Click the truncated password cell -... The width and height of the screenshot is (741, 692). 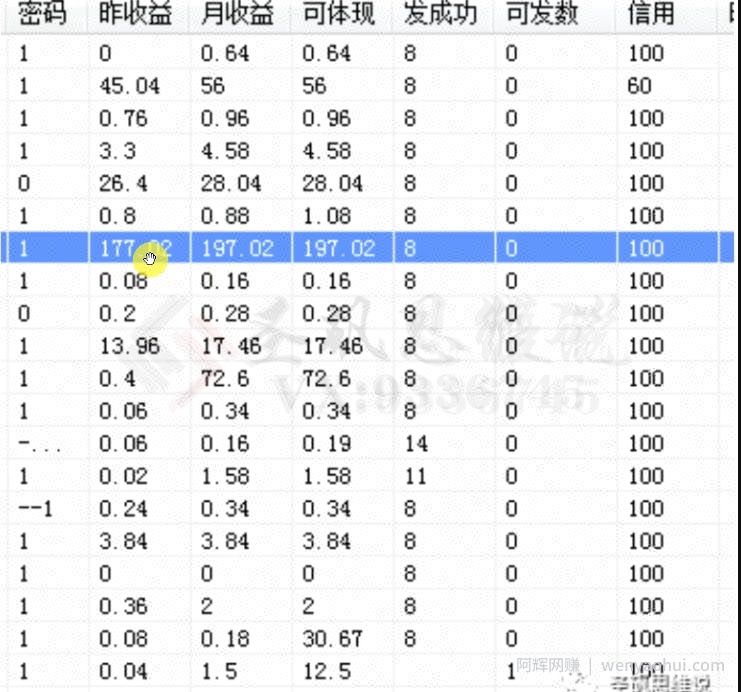[40, 444]
